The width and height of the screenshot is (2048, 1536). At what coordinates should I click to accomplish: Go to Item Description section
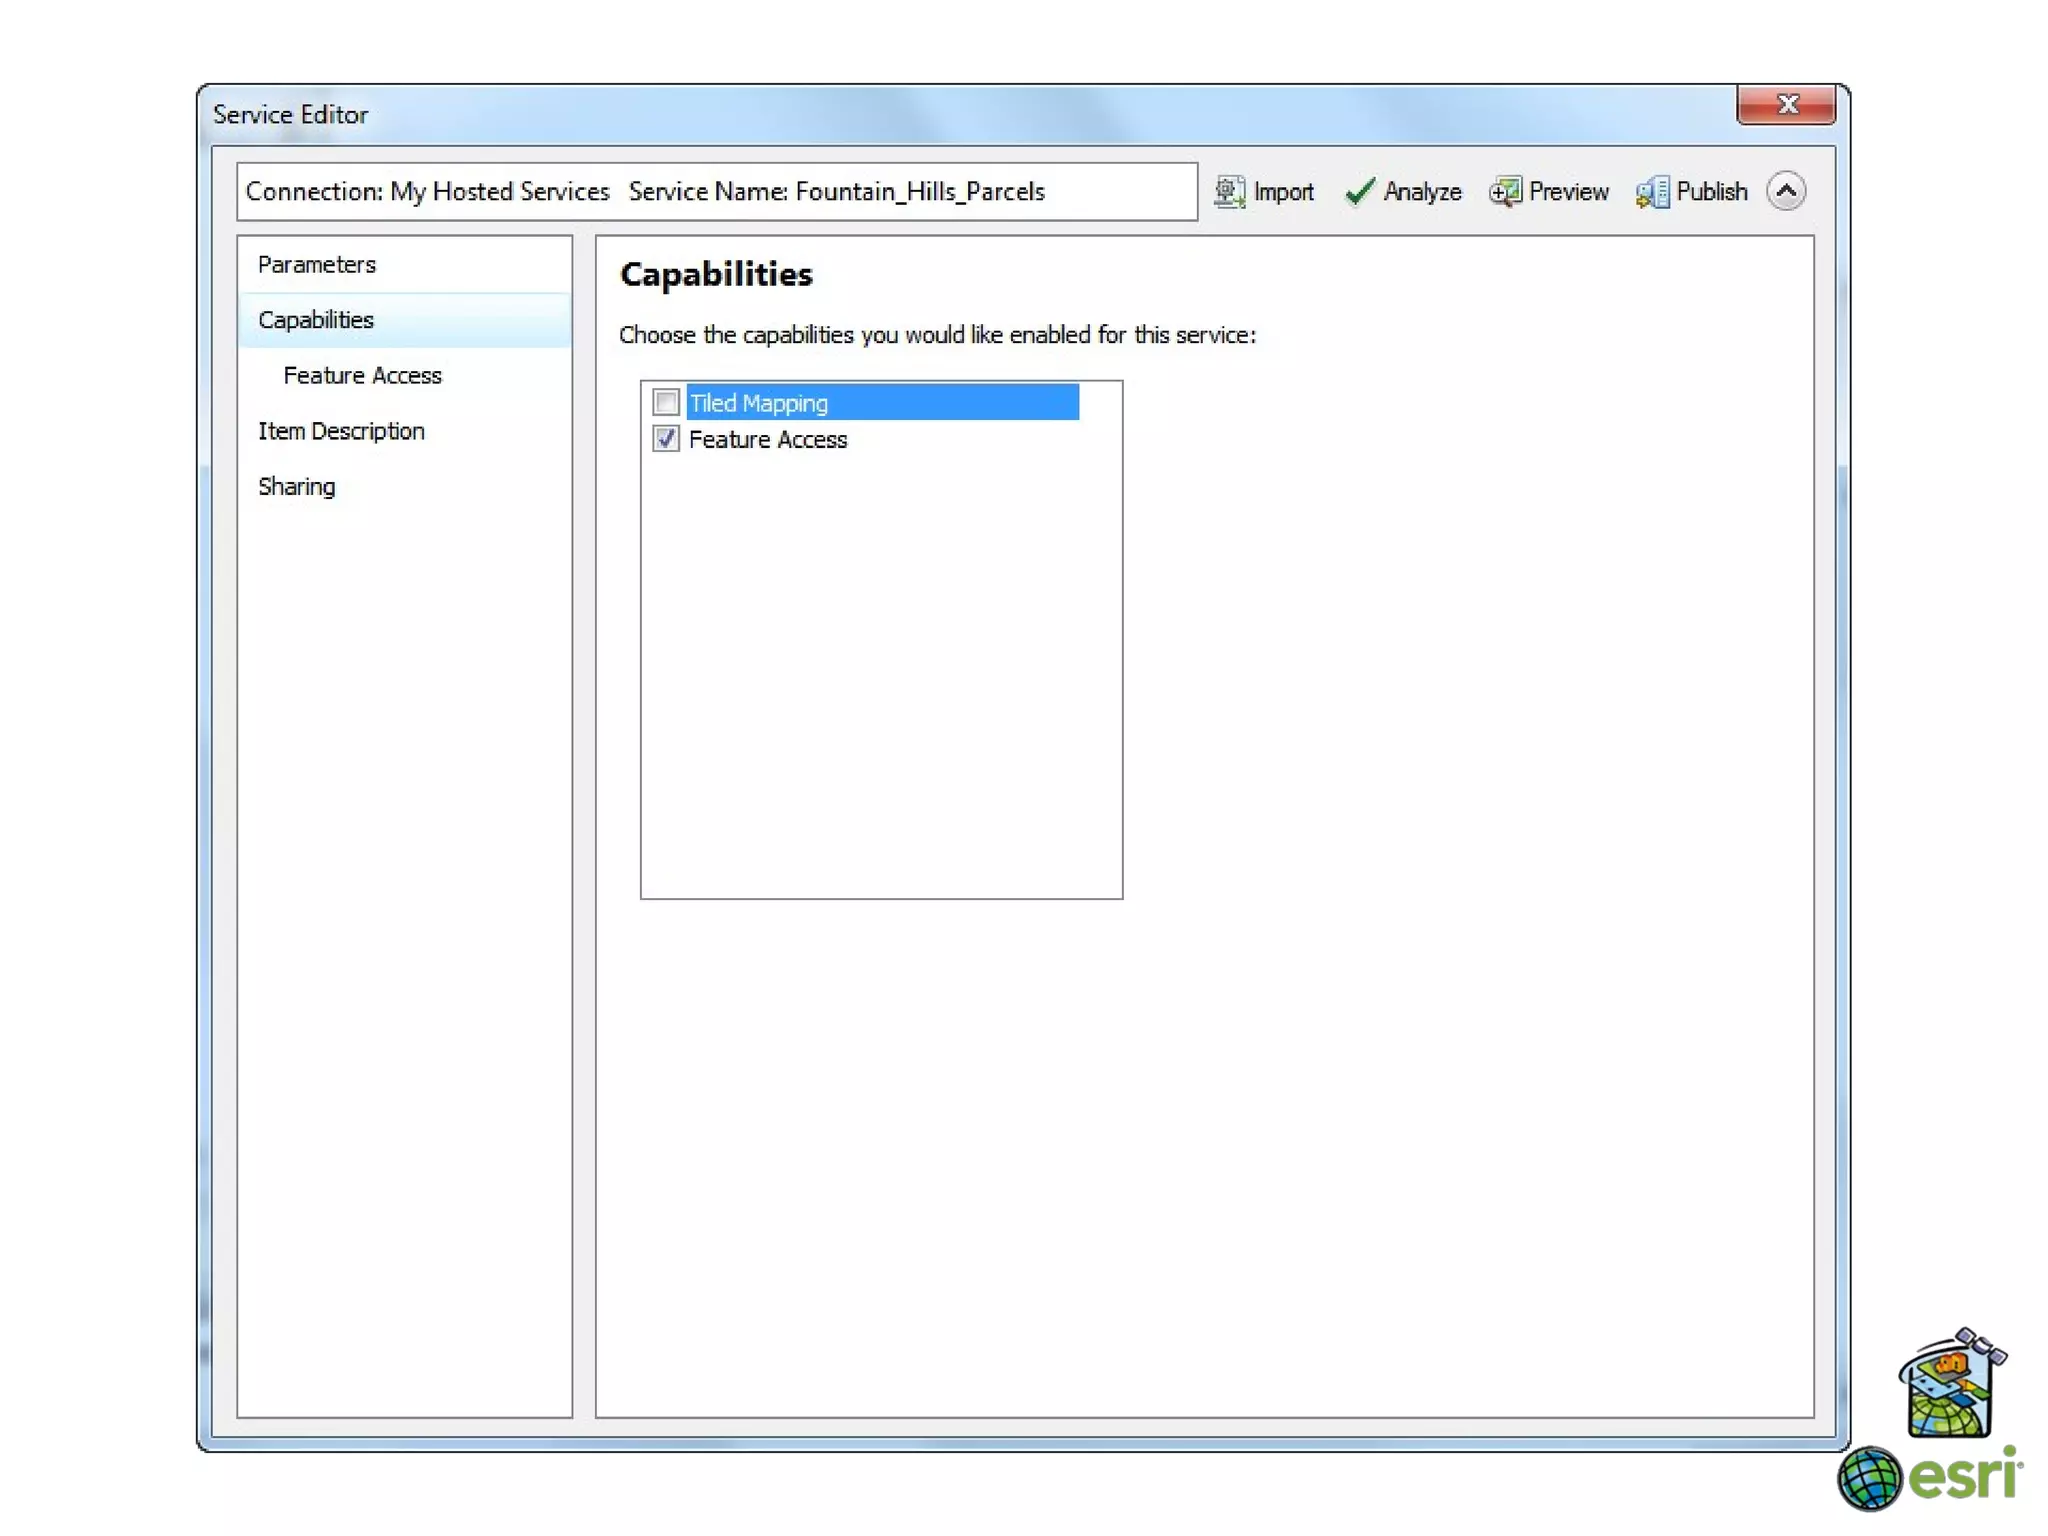tap(341, 431)
